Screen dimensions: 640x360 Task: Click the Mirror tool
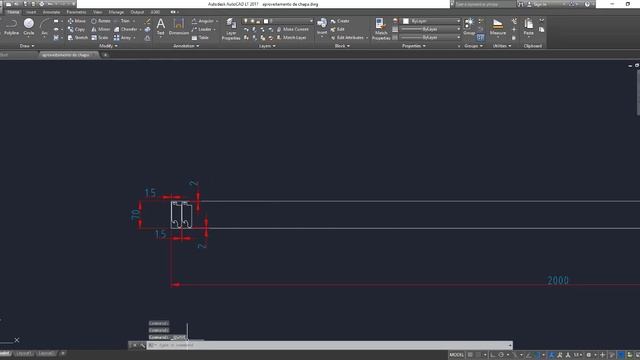click(100, 29)
